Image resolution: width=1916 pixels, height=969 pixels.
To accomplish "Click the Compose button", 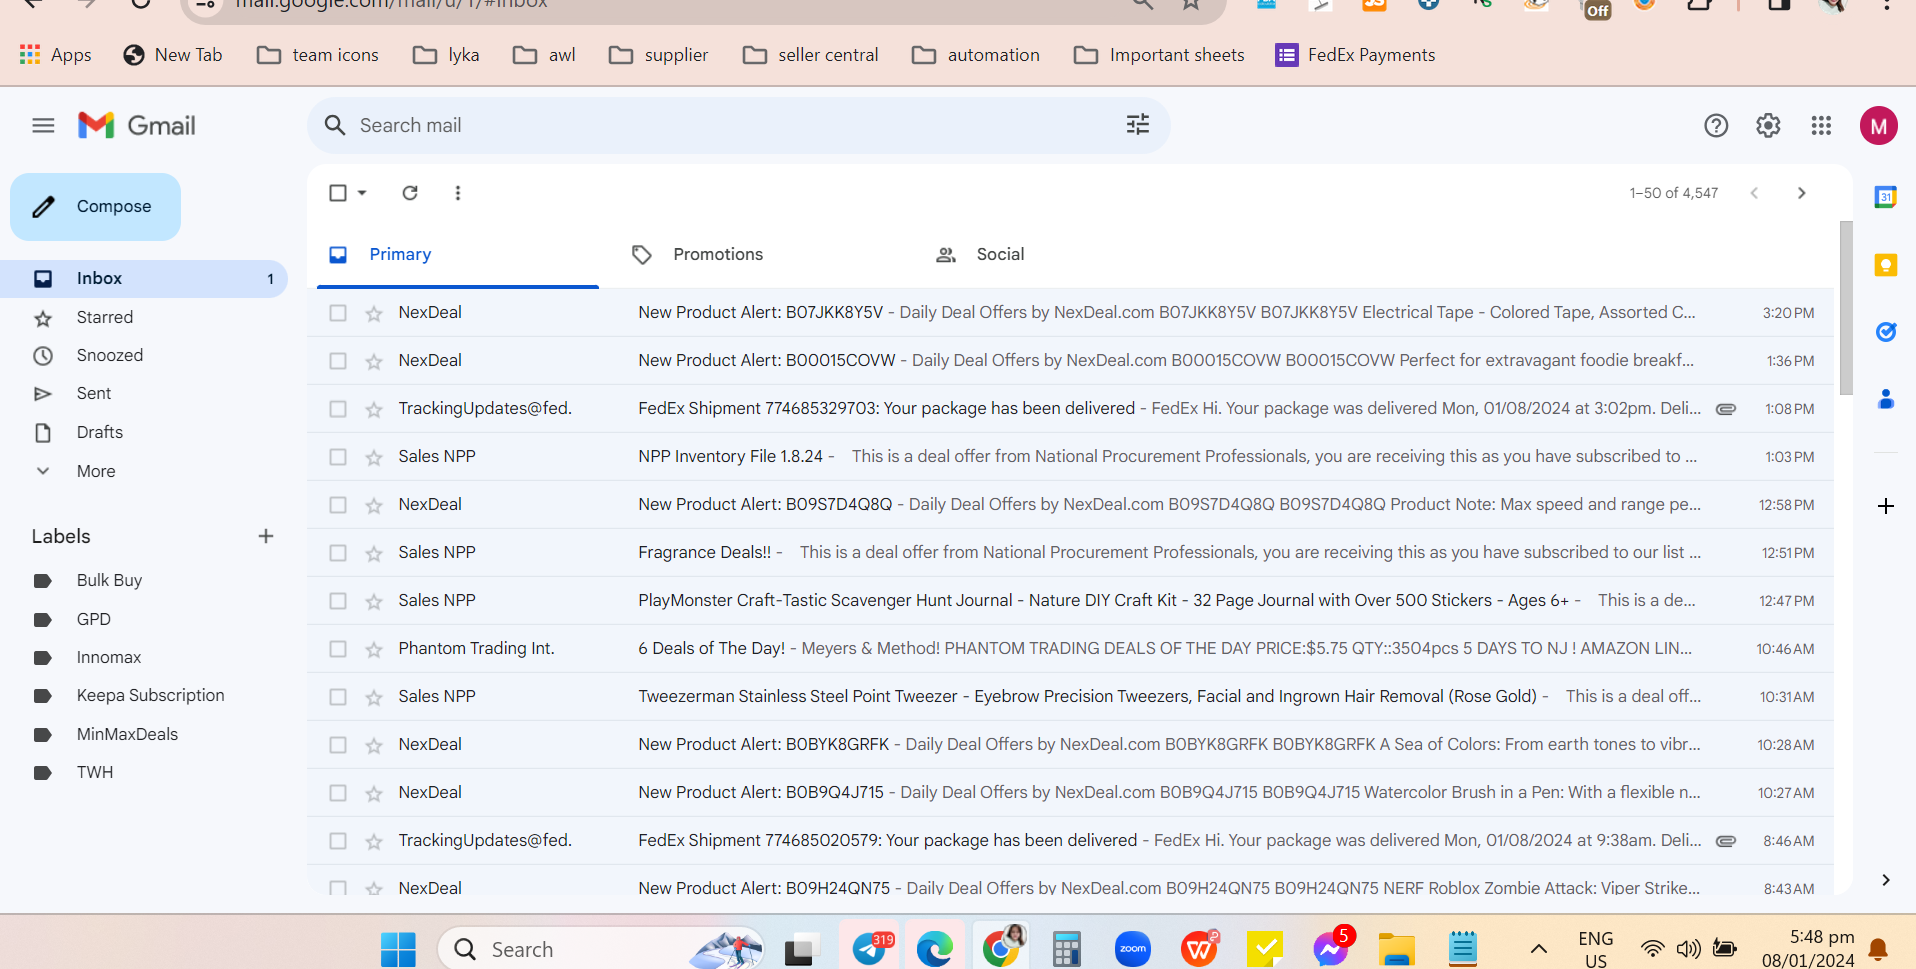I will coord(96,207).
